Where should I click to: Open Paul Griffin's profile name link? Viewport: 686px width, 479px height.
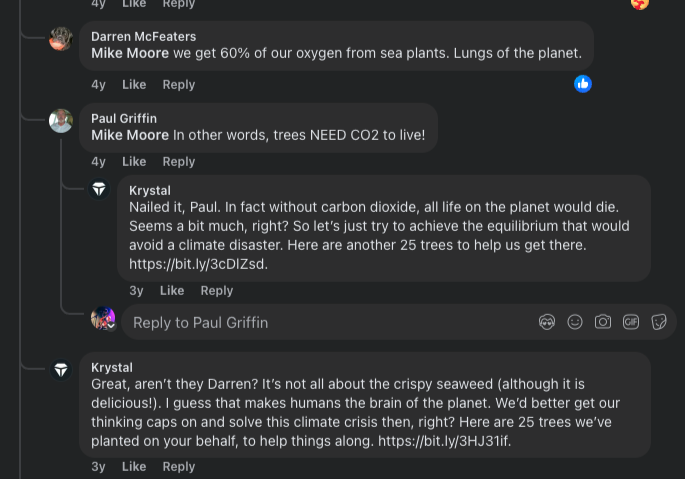[x=124, y=118]
